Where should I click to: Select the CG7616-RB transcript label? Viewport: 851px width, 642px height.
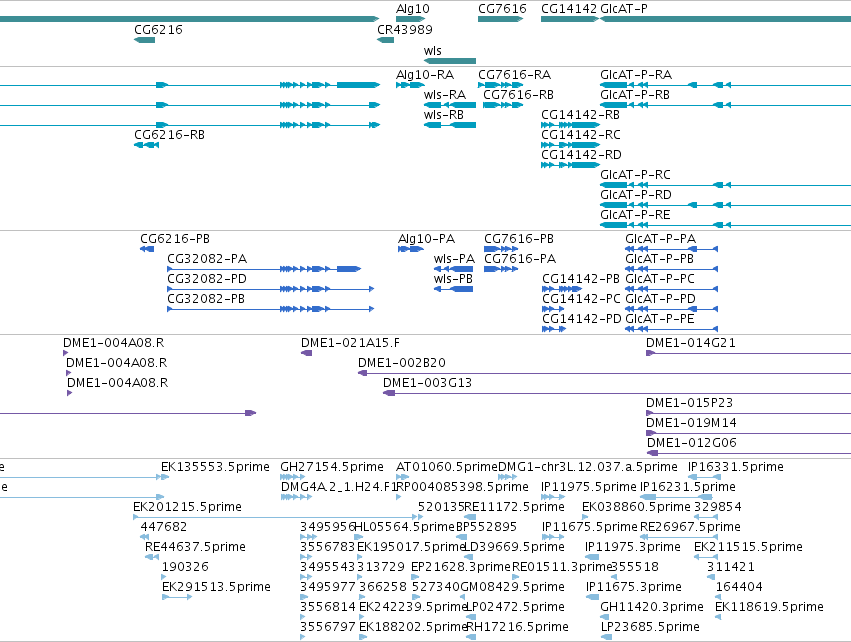(518, 94)
